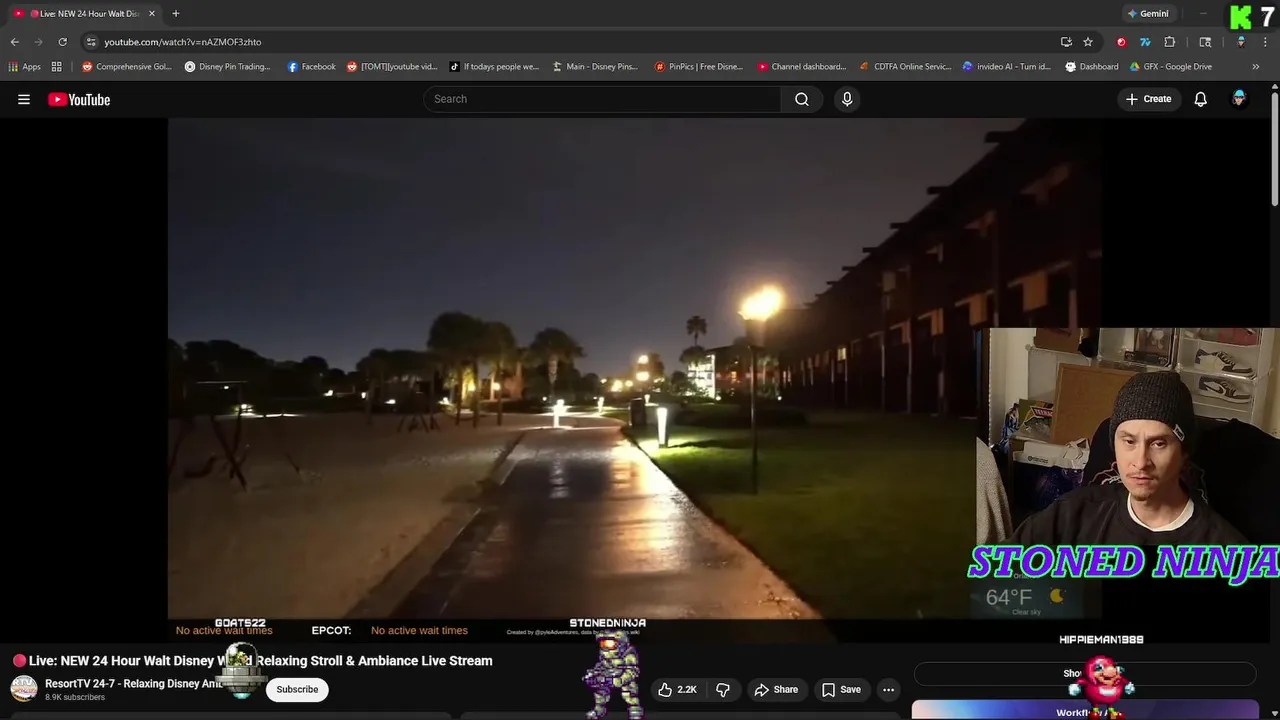1280x720 pixels.
Task: Open the Create menu
Action: (1149, 99)
